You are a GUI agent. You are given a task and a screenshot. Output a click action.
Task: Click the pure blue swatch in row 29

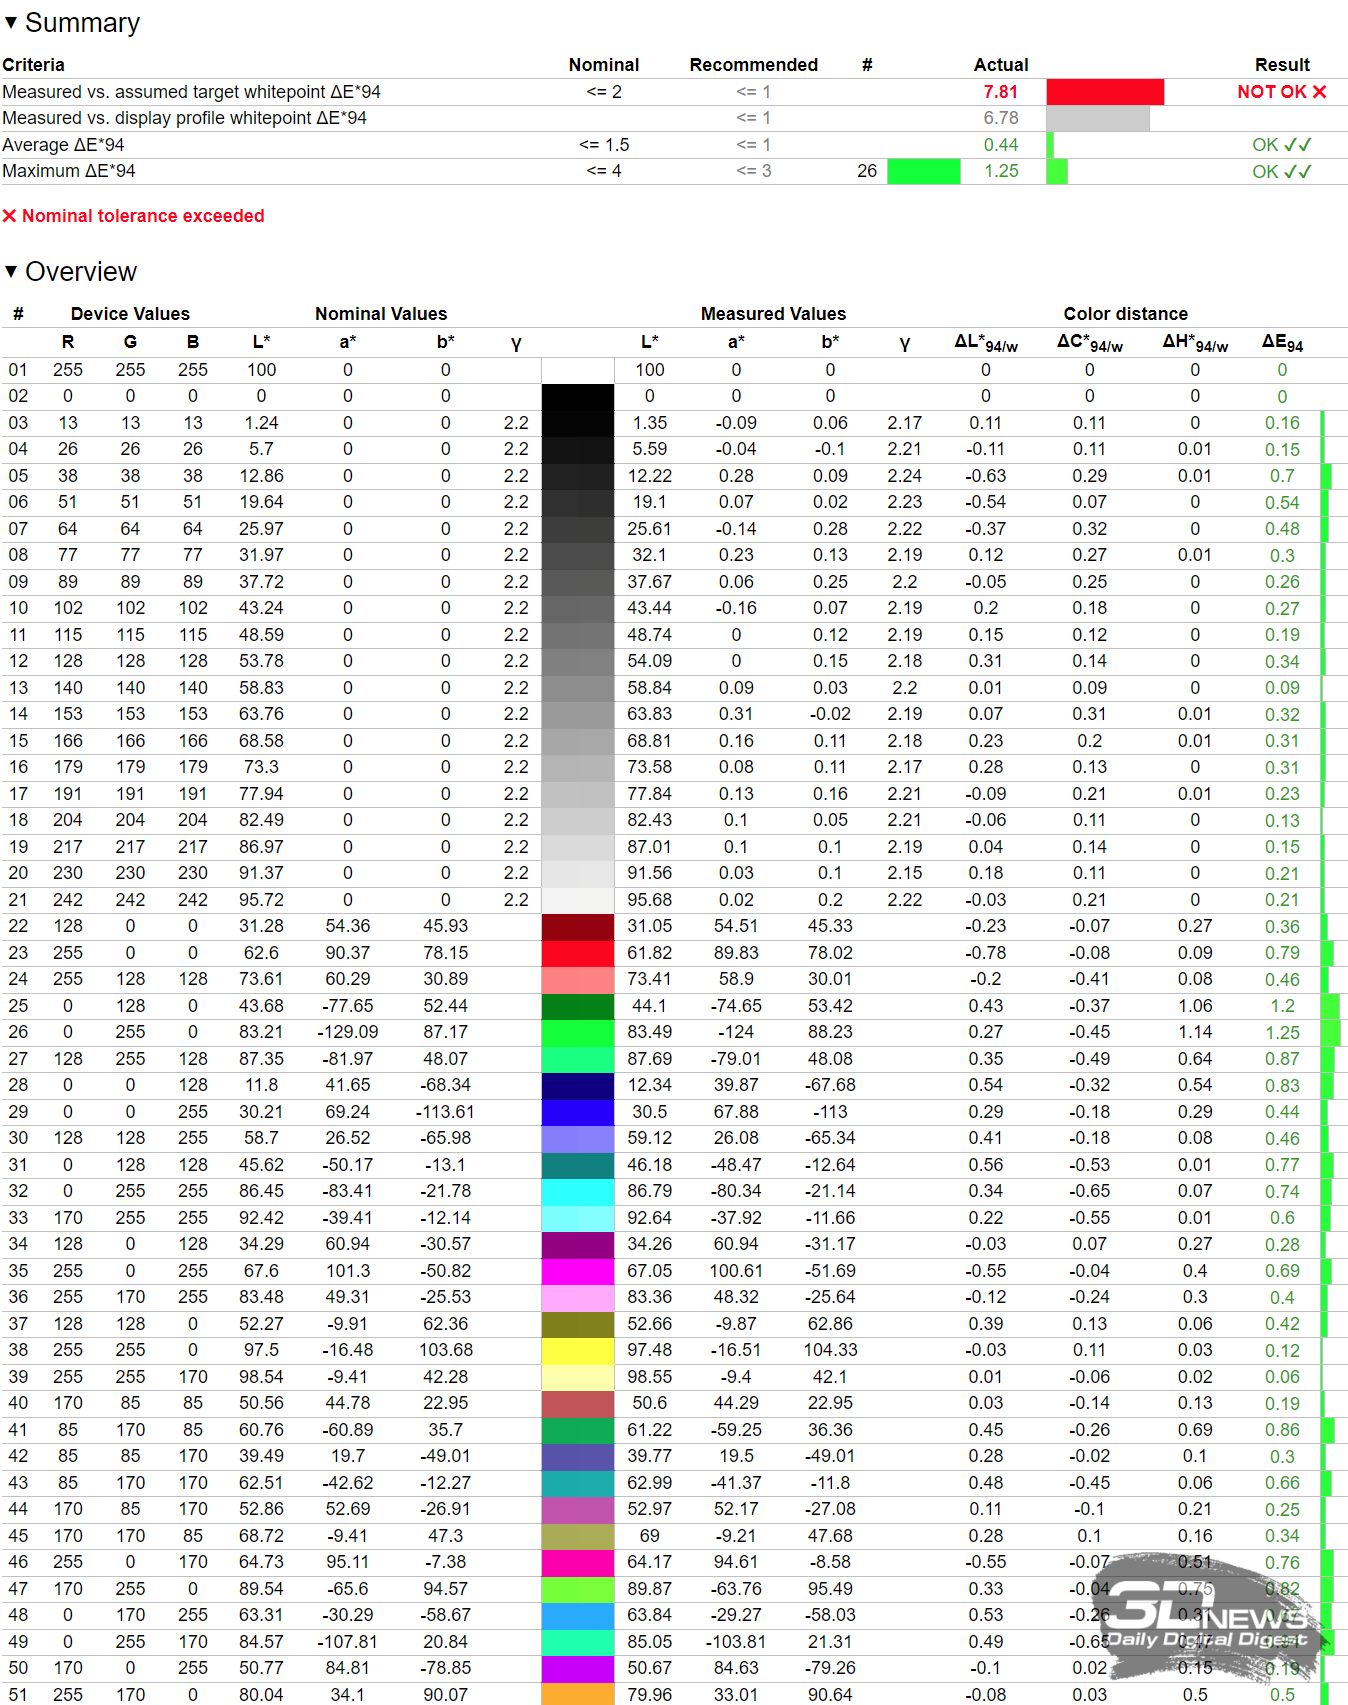[578, 1112]
